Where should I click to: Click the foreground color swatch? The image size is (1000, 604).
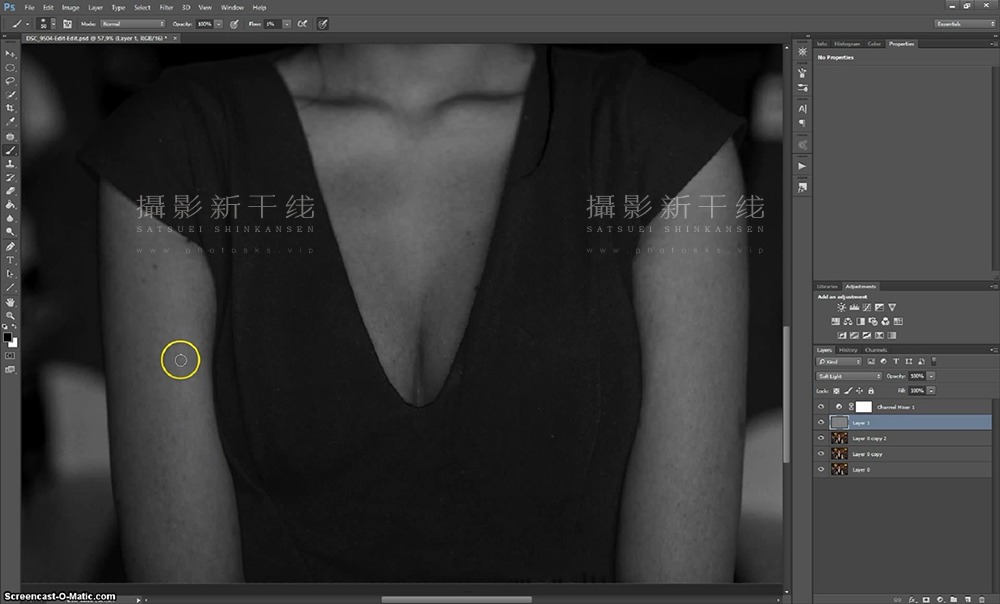pos(7,337)
